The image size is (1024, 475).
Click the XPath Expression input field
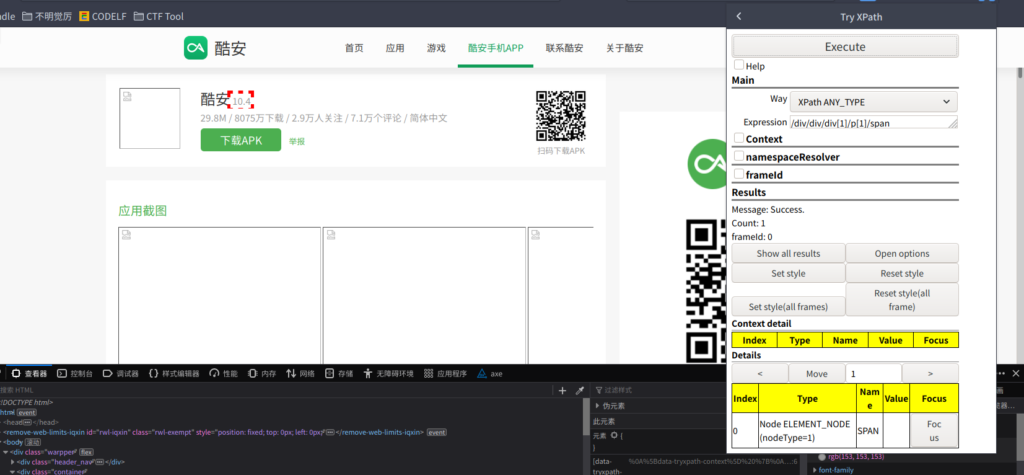pos(873,122)
